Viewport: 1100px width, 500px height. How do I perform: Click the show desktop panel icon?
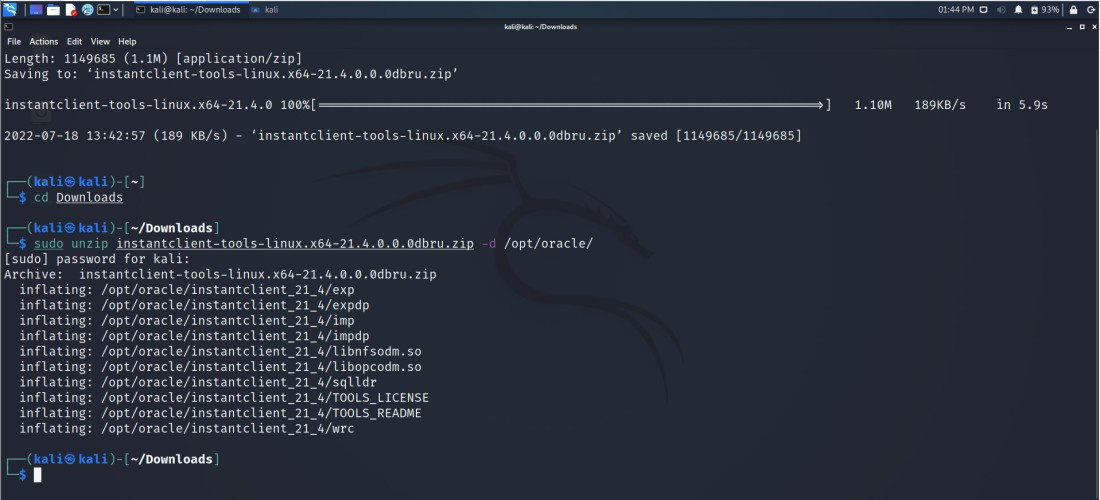click(36, 9)
